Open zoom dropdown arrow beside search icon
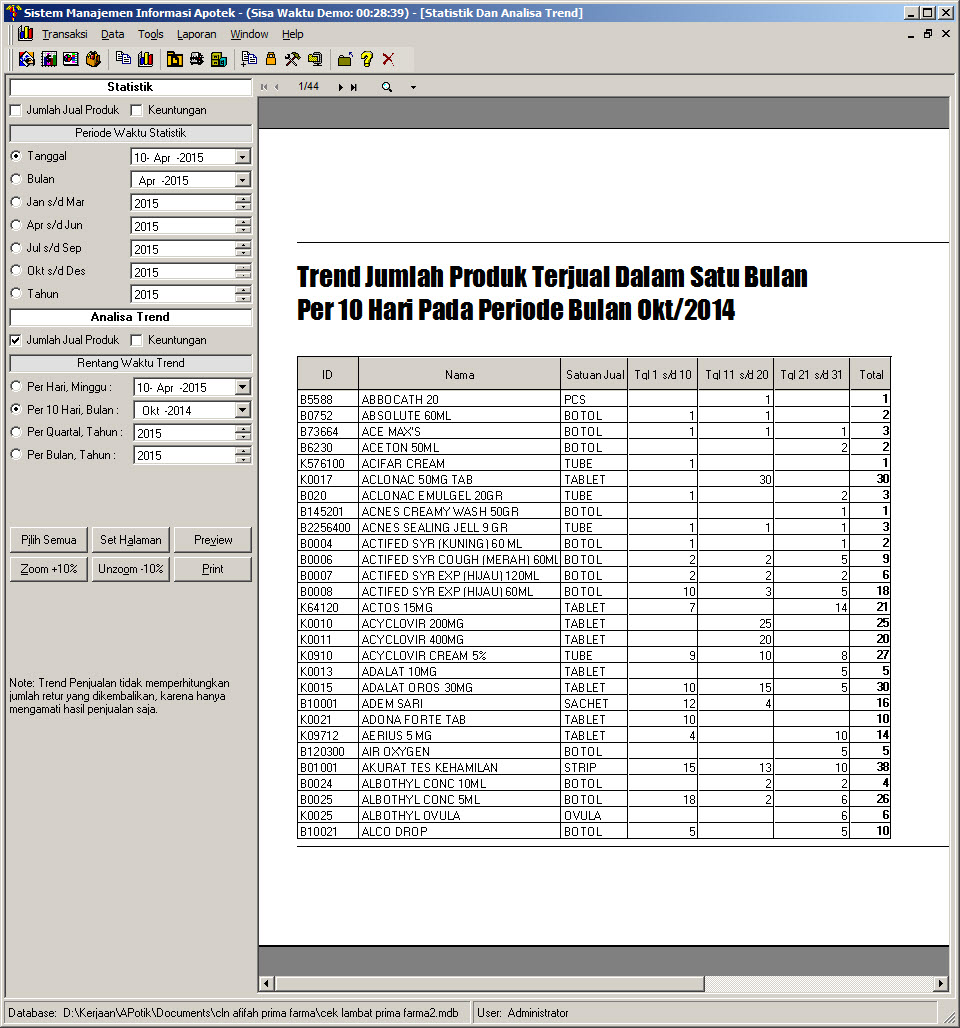This screenshot has width=960, height=1028. click(413, 87)
